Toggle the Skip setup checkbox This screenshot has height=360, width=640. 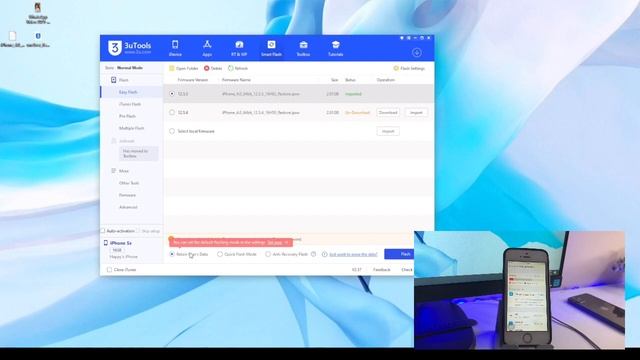point(138,231)
